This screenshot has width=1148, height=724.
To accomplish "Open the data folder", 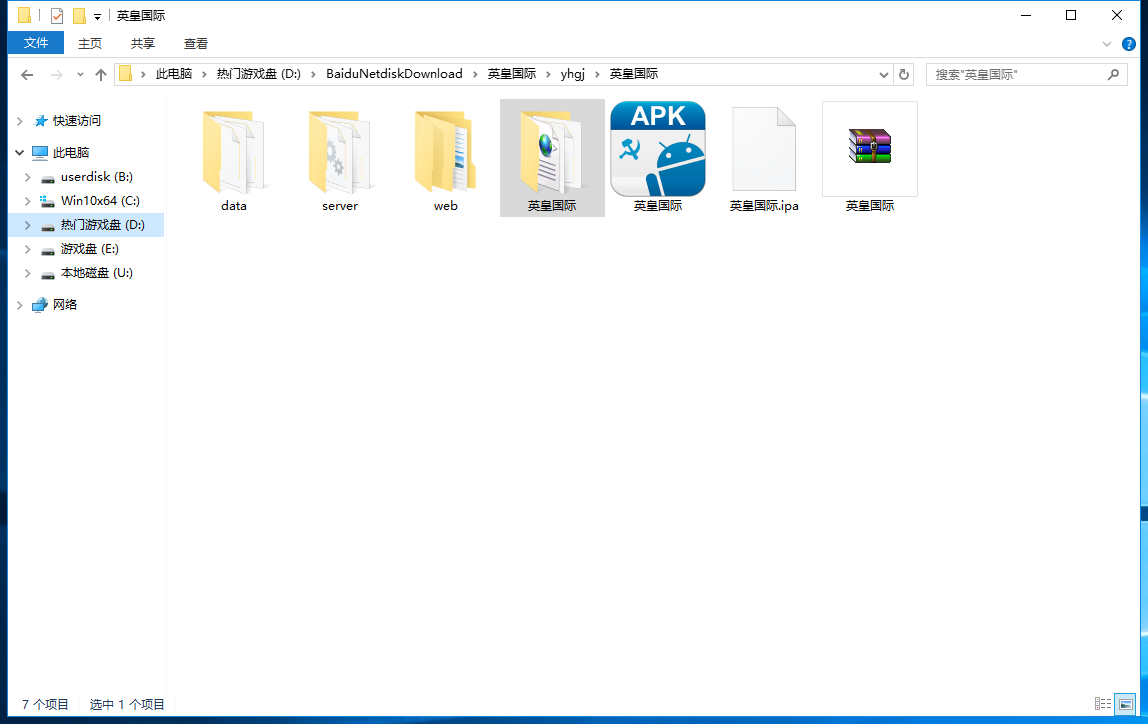I will click(233, 155).
